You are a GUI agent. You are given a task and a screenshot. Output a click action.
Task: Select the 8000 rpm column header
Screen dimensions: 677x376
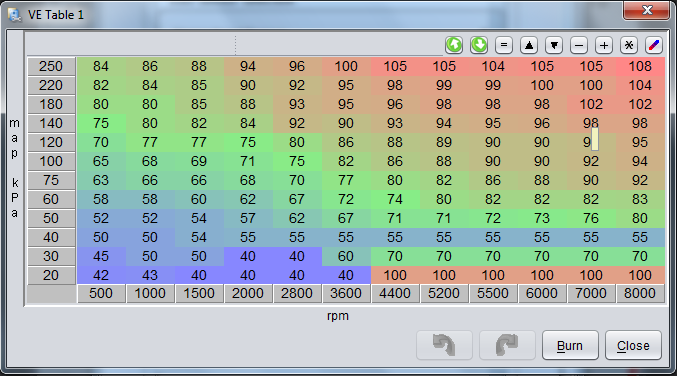pyautogui.click(x=640, y=294)
